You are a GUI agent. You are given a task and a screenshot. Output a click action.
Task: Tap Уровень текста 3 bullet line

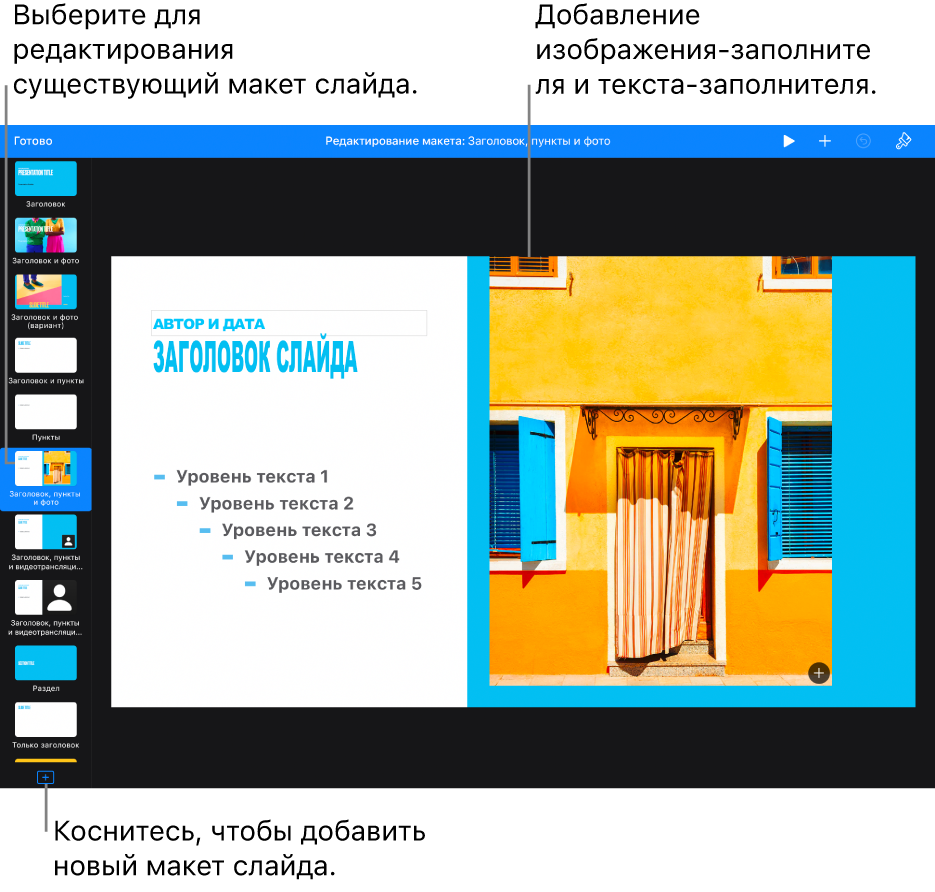coord(288,530)
